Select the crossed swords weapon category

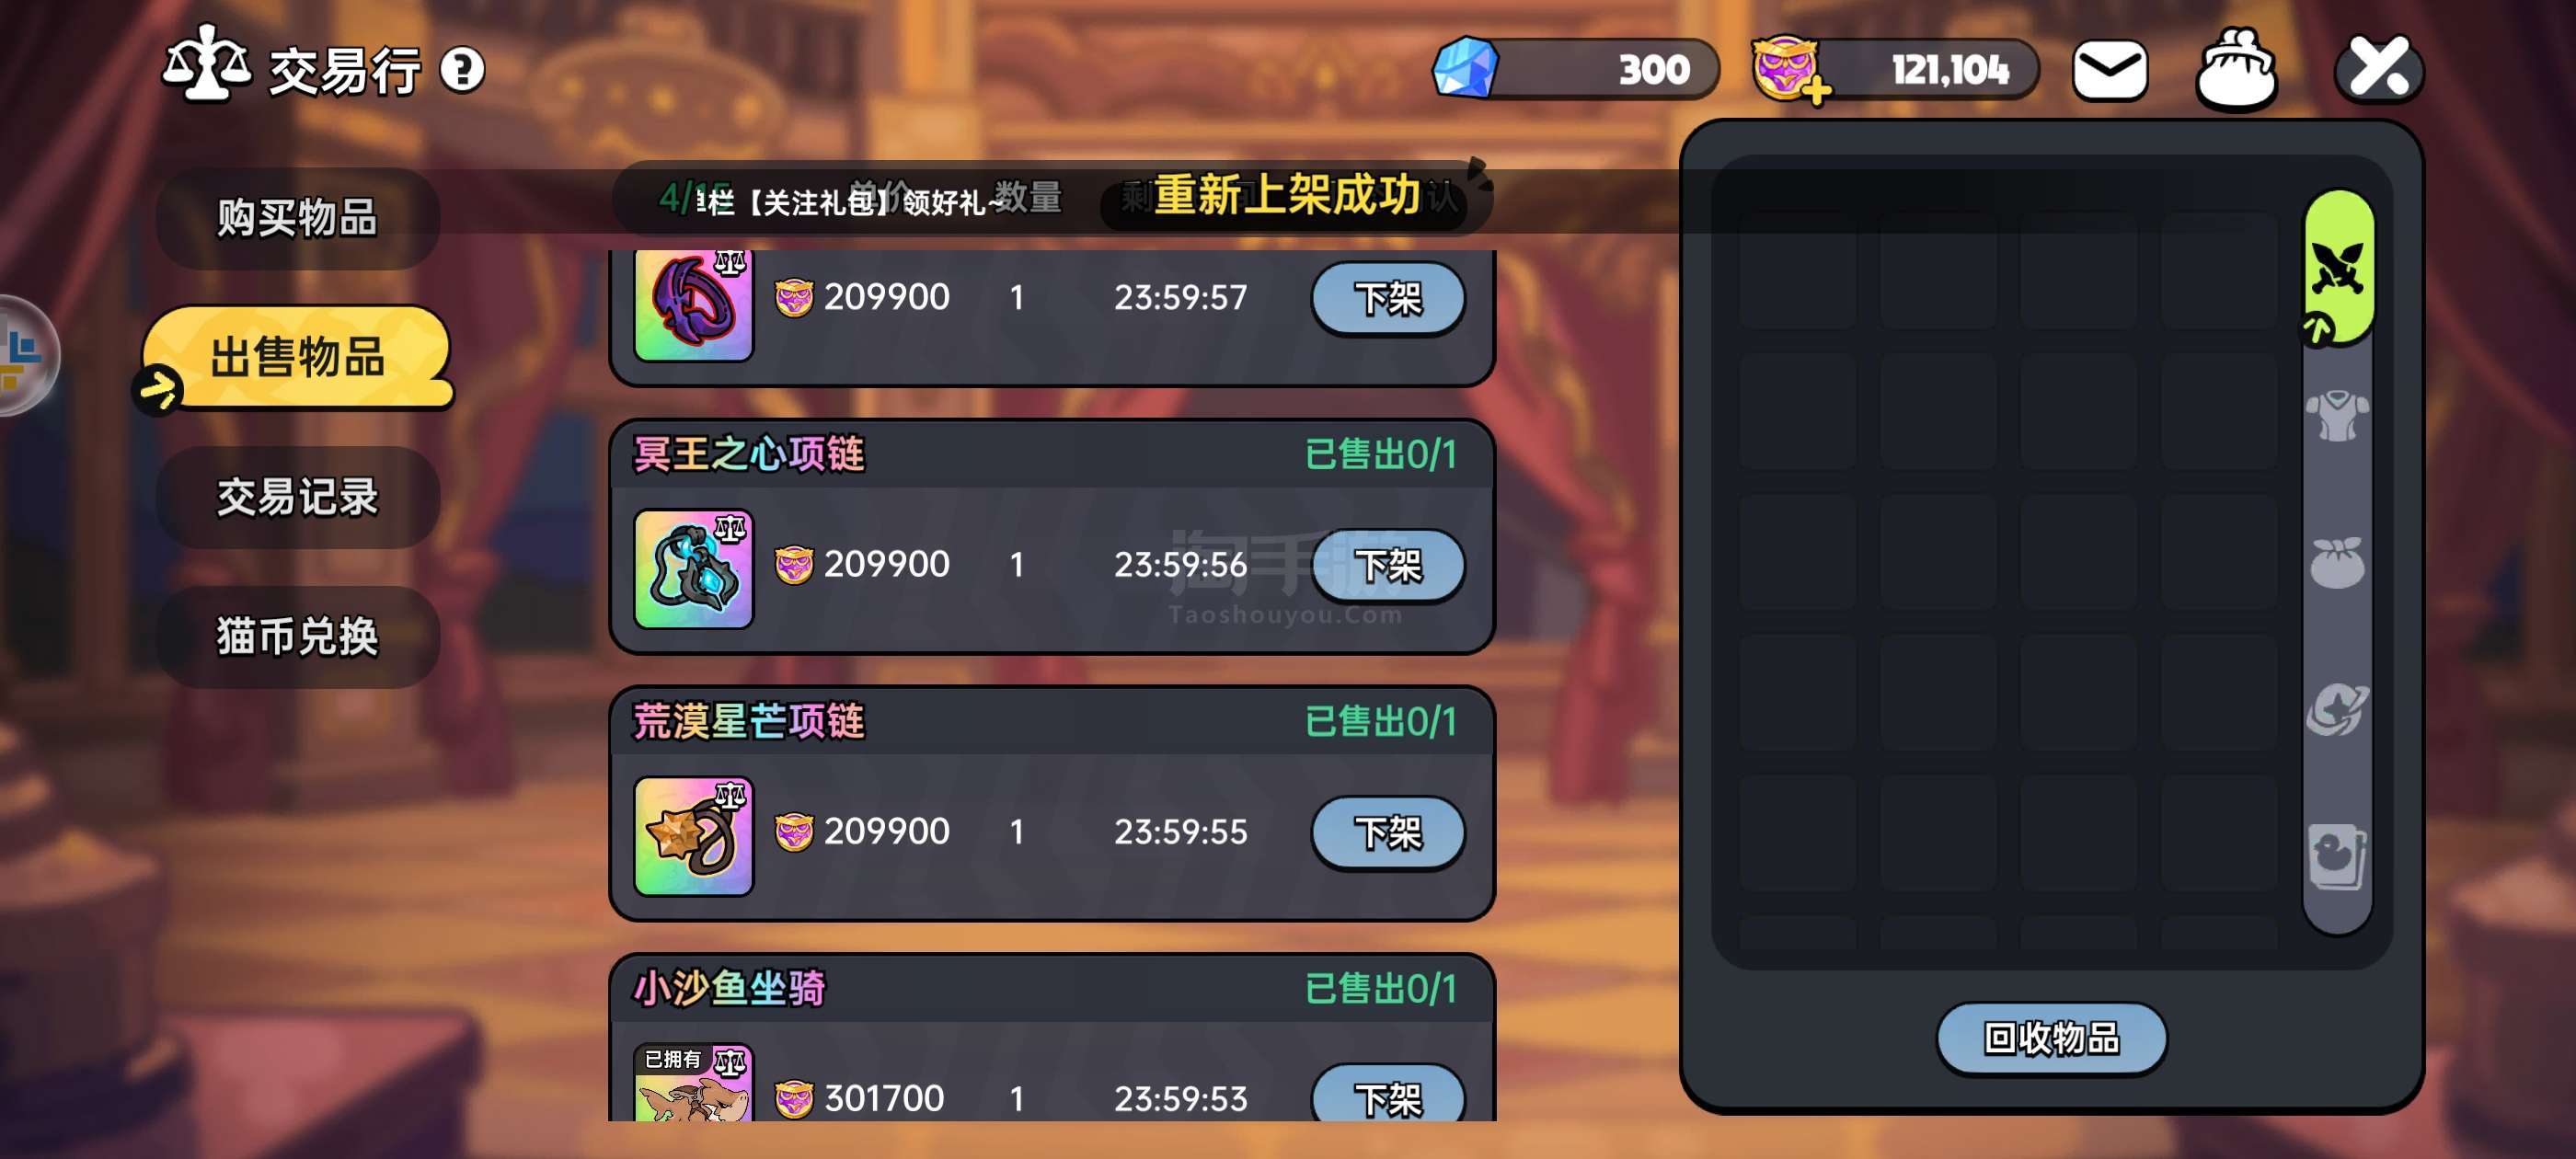click(2338, 268)
